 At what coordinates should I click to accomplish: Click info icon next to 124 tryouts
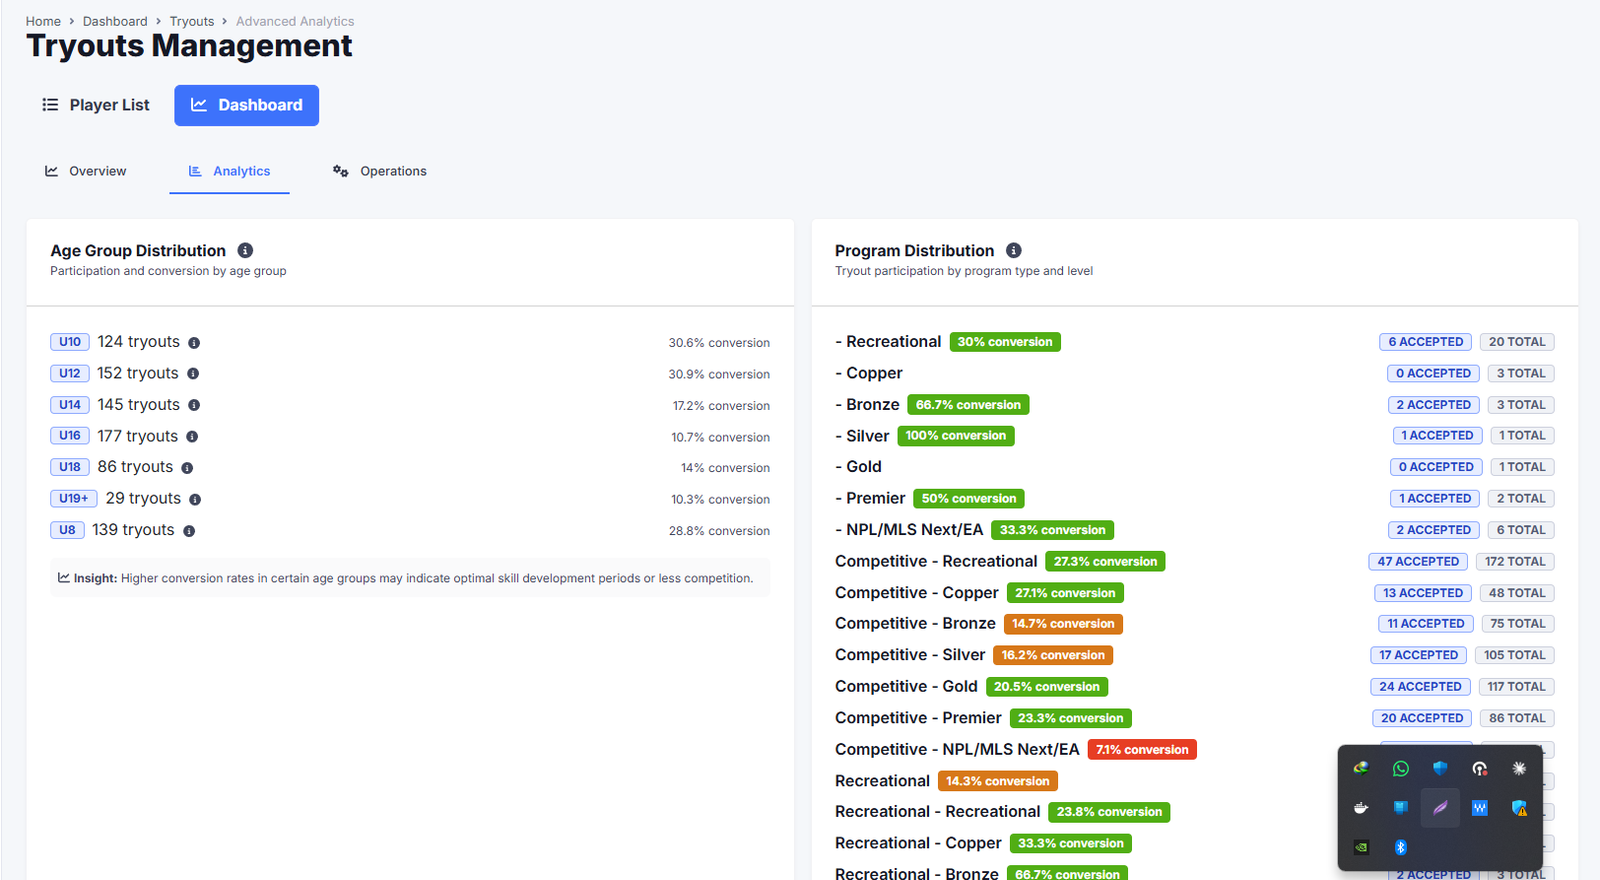[194, 343]
